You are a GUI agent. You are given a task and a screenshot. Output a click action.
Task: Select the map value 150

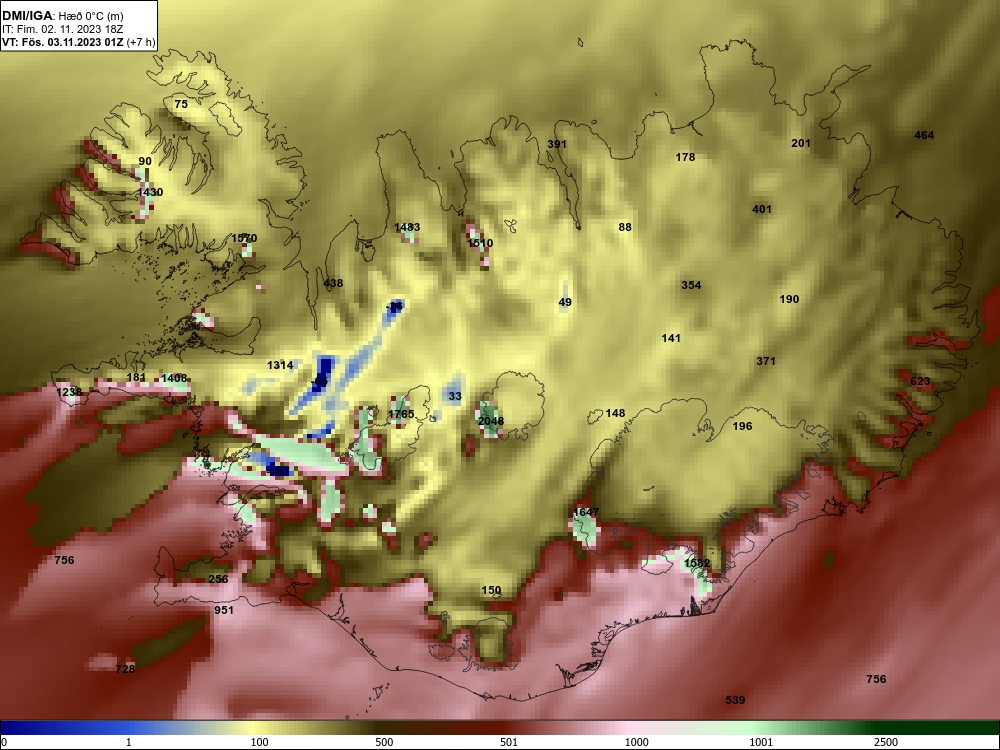click(491, 591)
